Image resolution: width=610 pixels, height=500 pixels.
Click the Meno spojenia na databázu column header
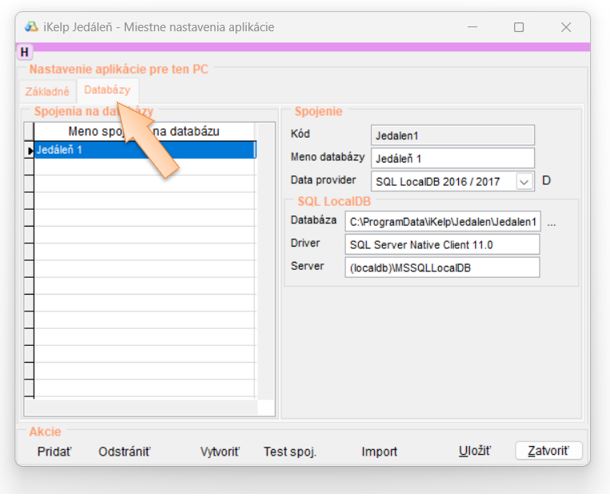pos(144,131)
